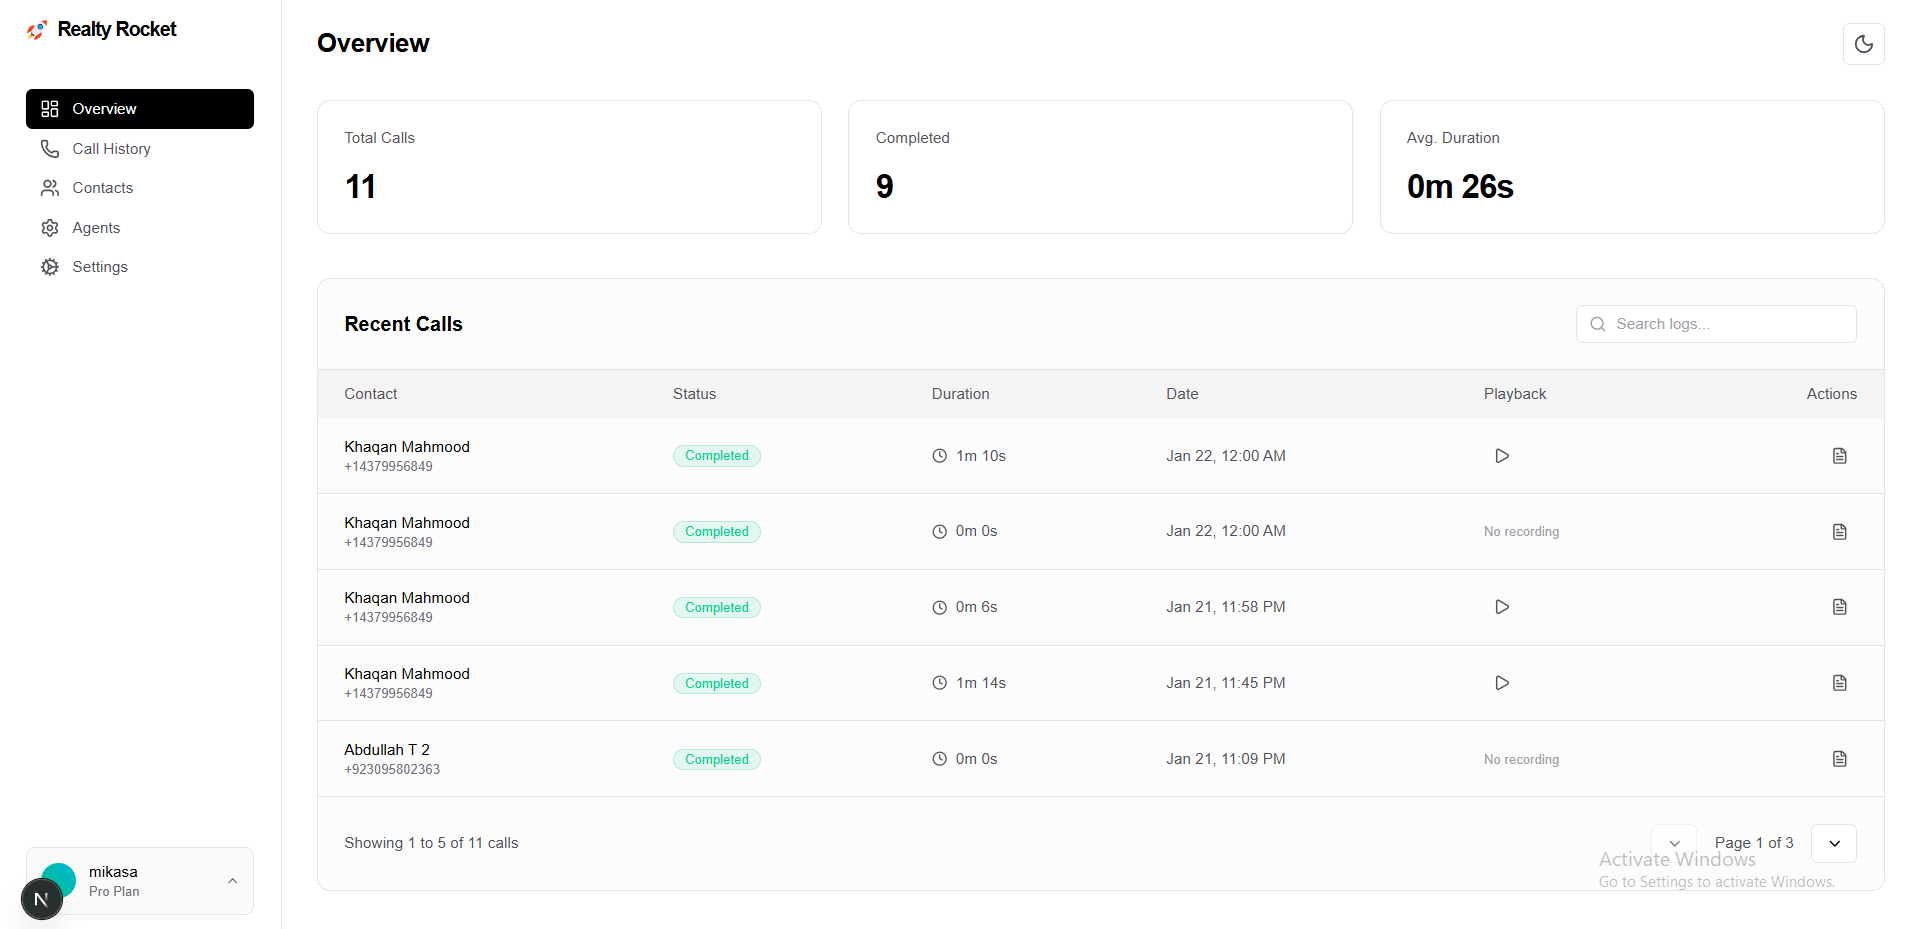Viewport: 1920px width, 929px height.
Task: Click the faded previous-page chevron button
Action: pyautogui.click(x=1674, y=843)
